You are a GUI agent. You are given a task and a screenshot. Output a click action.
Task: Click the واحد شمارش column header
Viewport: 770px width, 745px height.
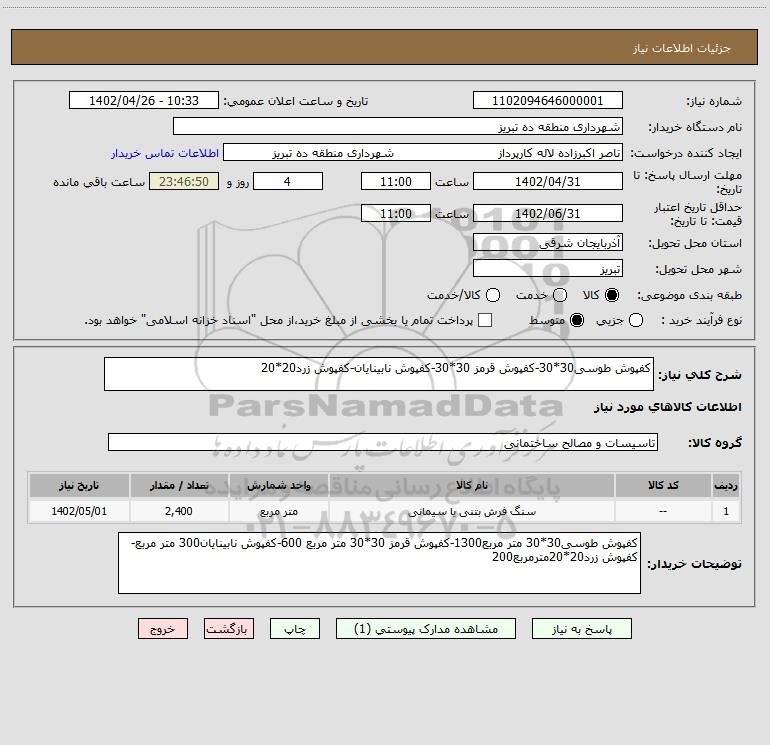278,485
